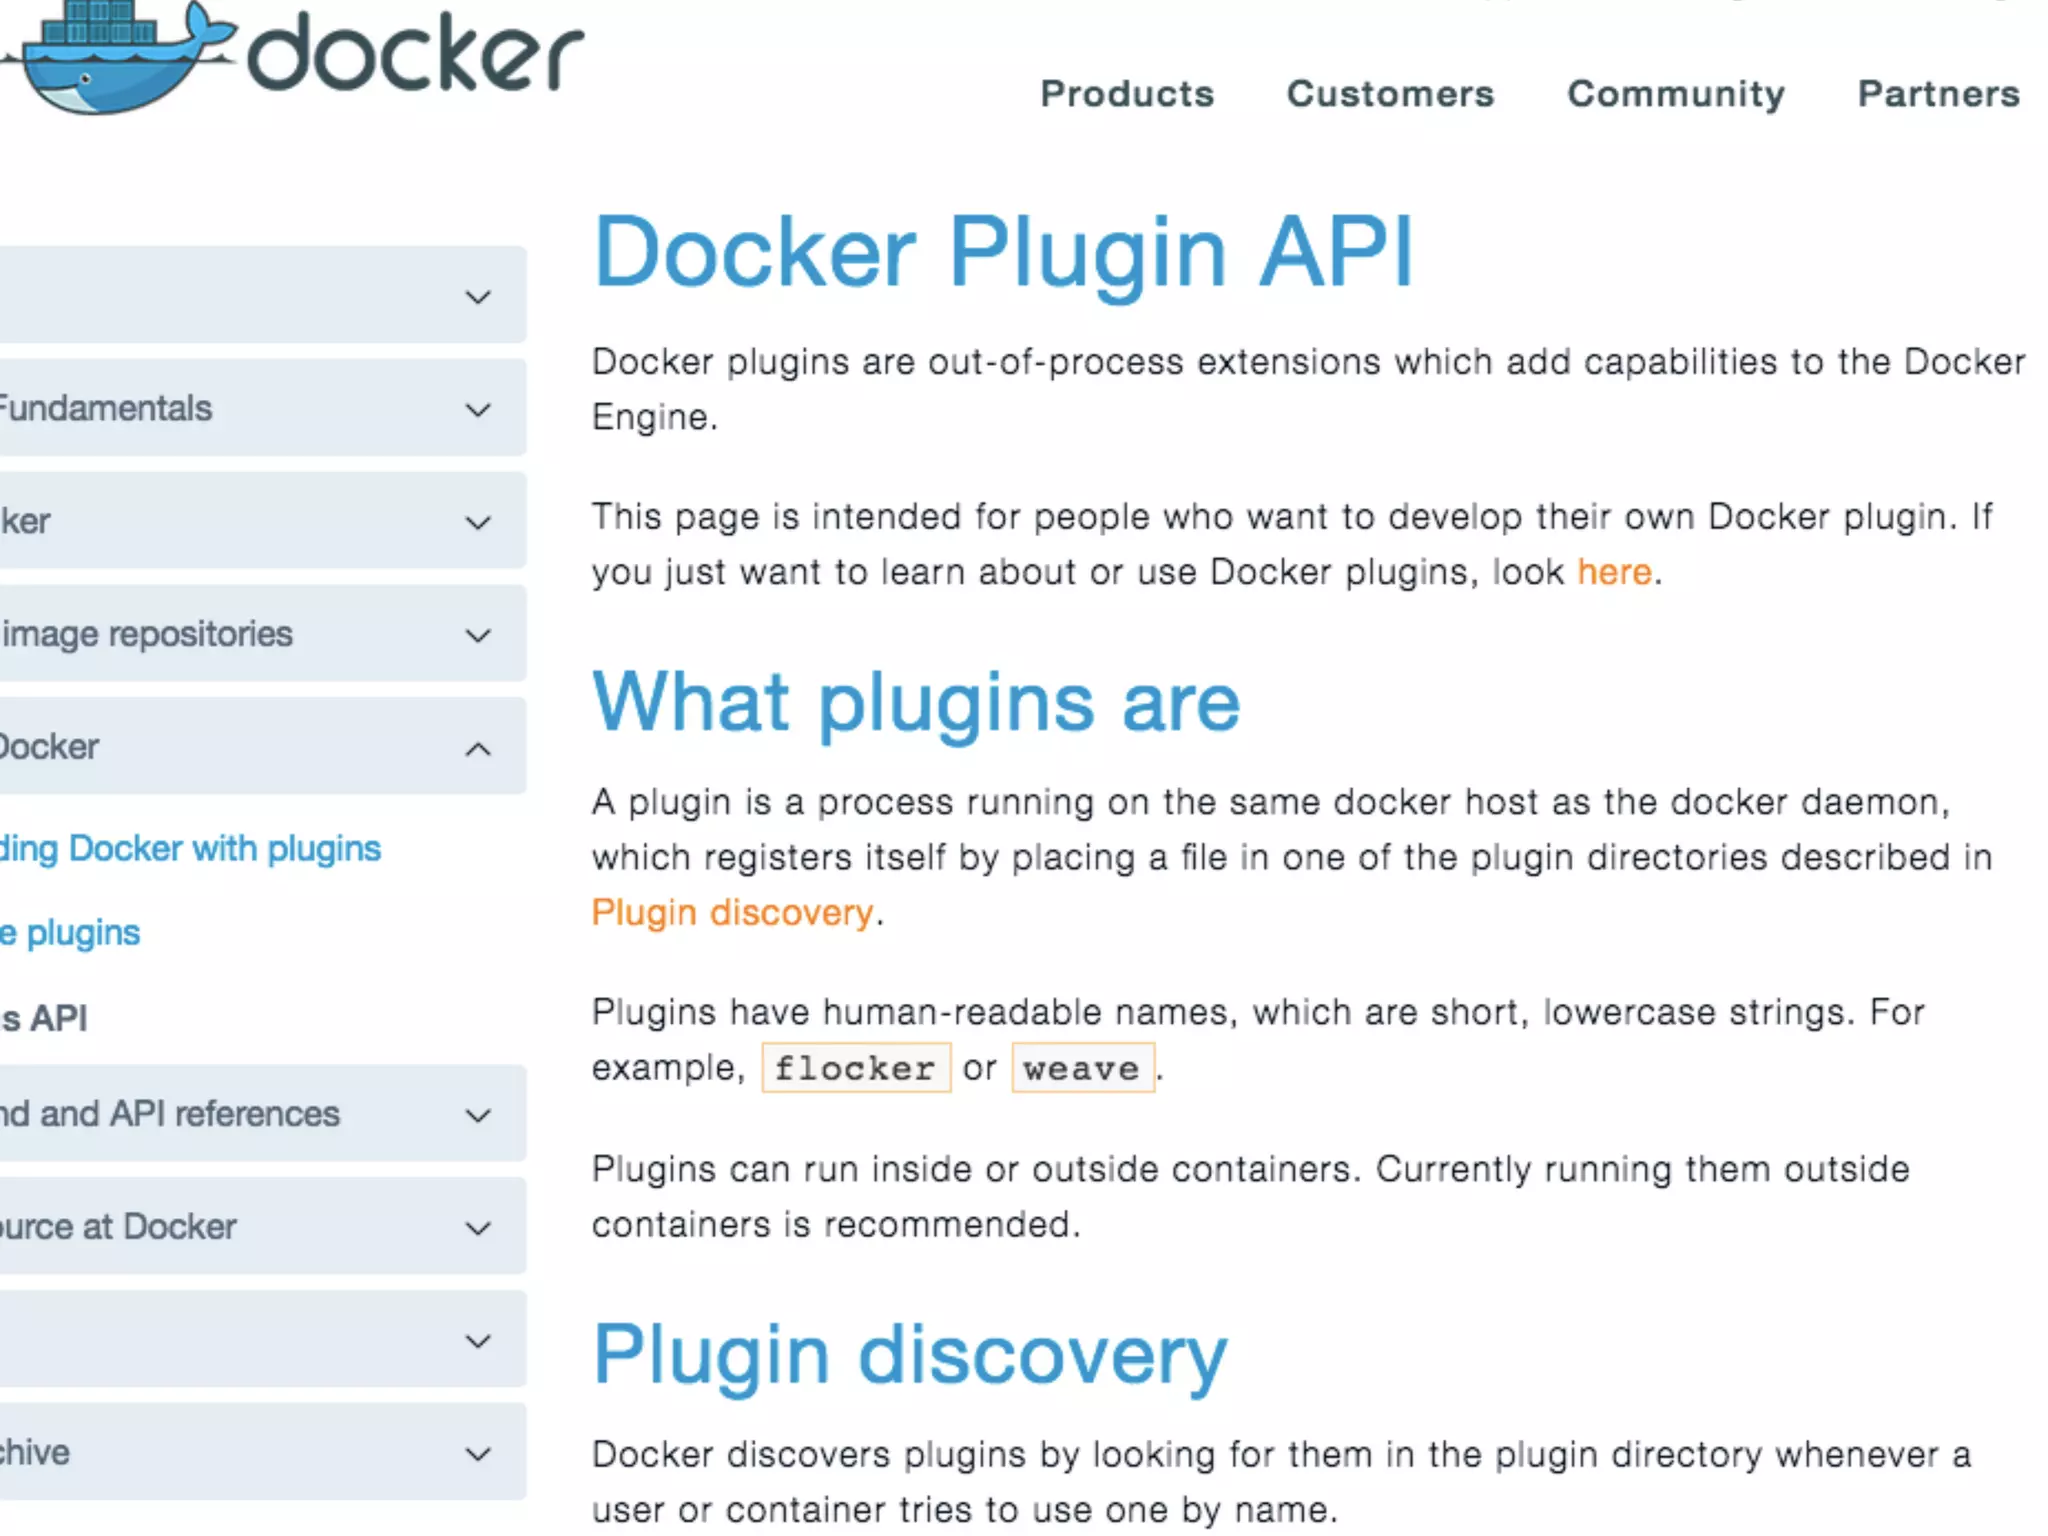
Task: Click the 'Plugin discovery' section heading
Action: pos(909,1355)
